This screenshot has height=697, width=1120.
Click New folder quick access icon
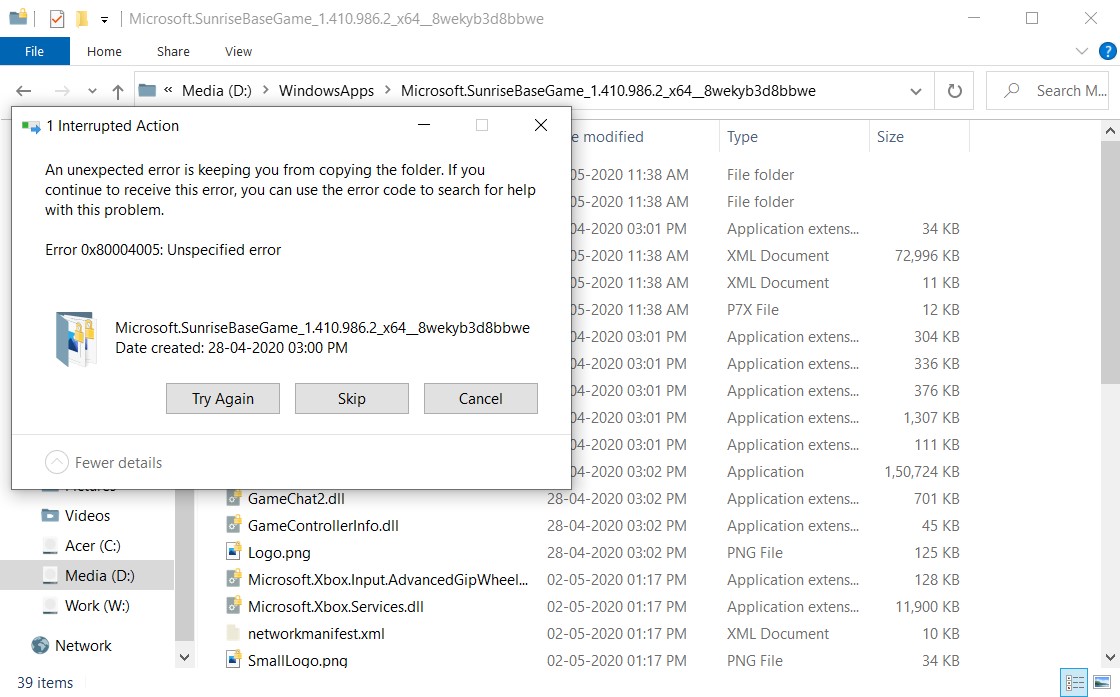coord(82,19)
